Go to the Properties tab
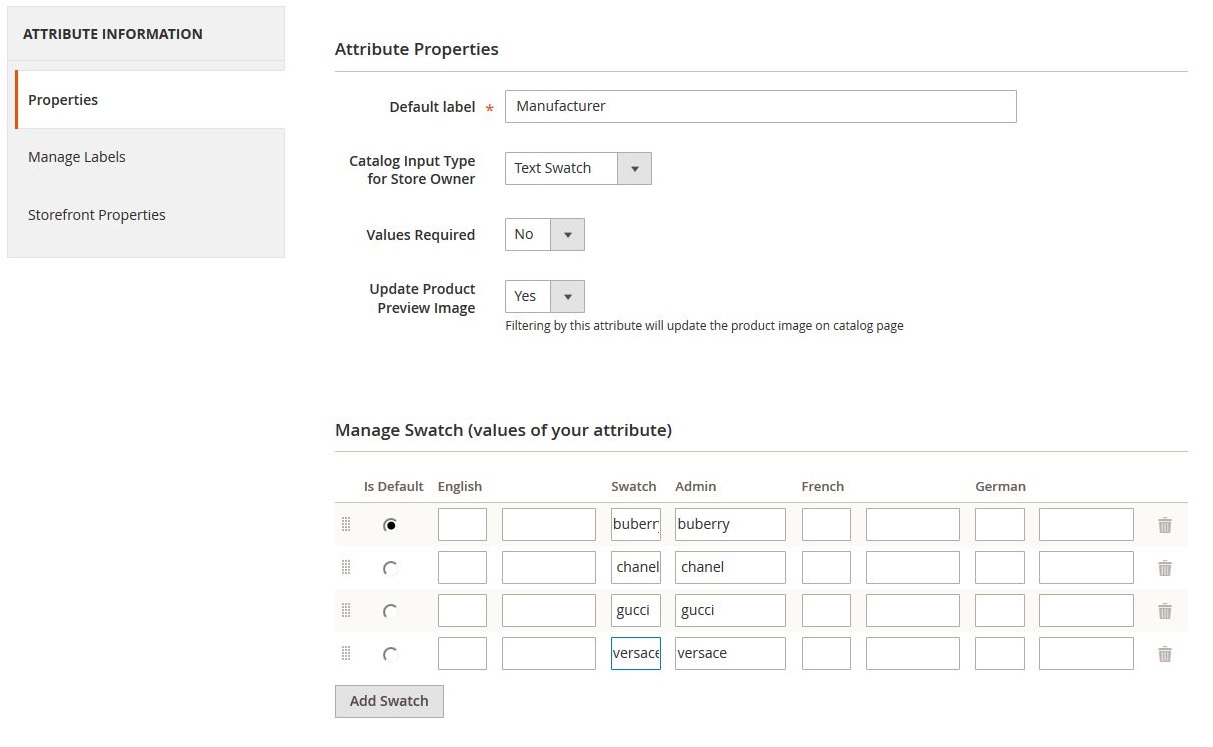The height and width of the screenshot is (747, 1213). pos(63,100)
